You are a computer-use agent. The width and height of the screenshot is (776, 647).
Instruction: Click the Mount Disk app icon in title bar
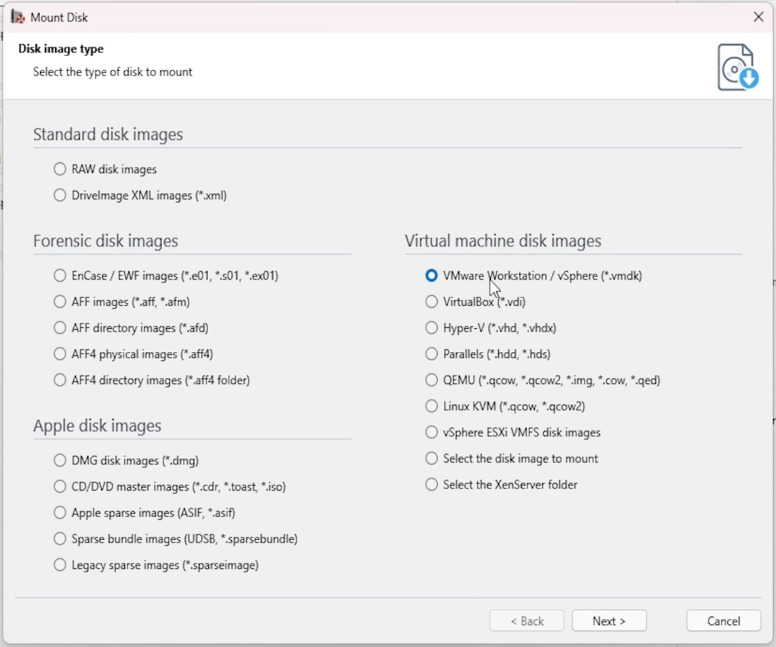[x=18, y=17]
